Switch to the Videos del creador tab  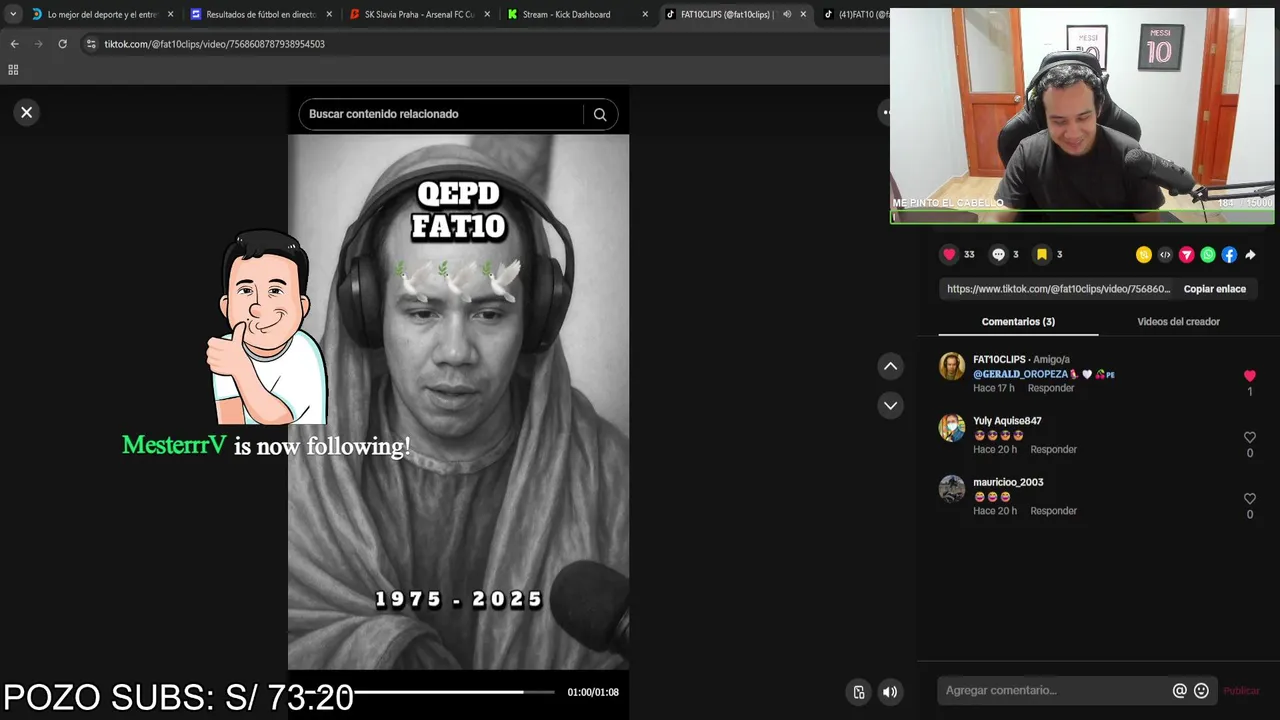click(1178, 322)
